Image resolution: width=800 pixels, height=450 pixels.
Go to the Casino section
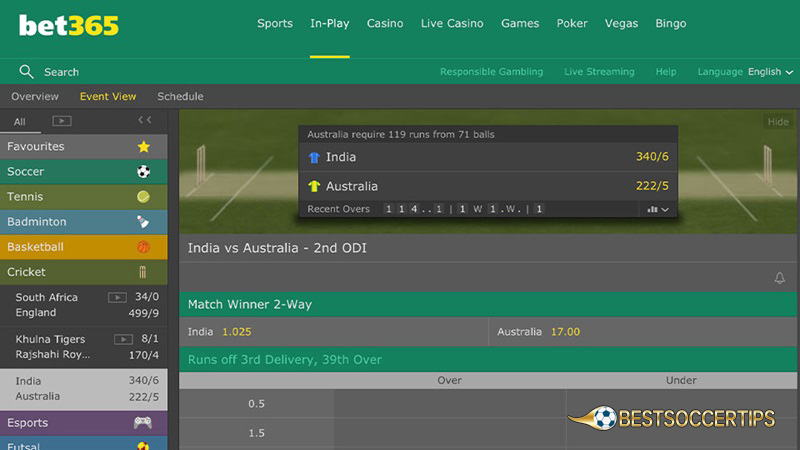point(385,23)
